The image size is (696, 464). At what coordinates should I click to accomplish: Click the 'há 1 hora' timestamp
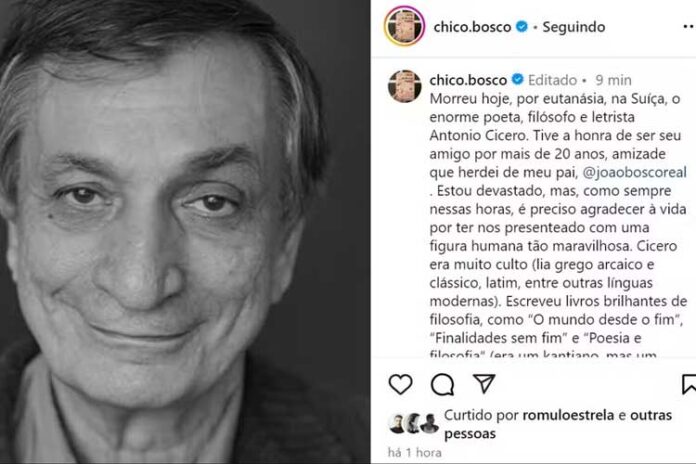click(415, 452)
